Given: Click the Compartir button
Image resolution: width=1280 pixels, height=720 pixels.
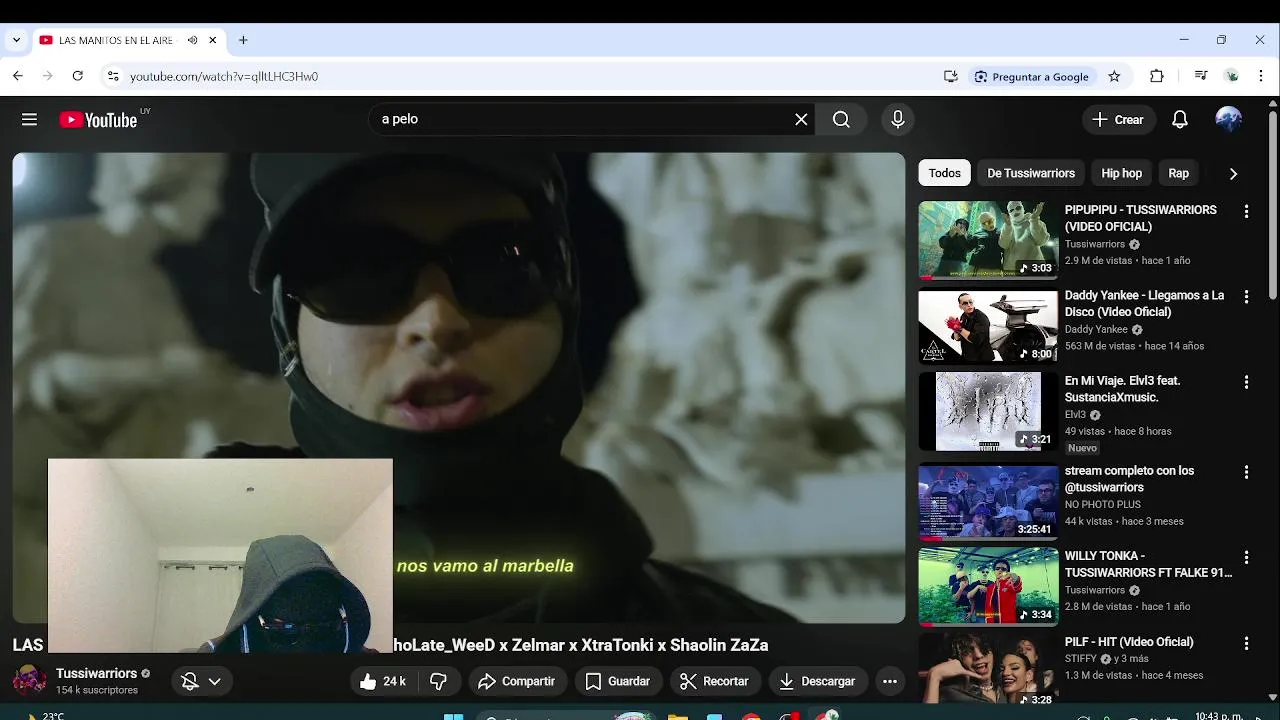Looking at the screenshot, I should 517,681.
